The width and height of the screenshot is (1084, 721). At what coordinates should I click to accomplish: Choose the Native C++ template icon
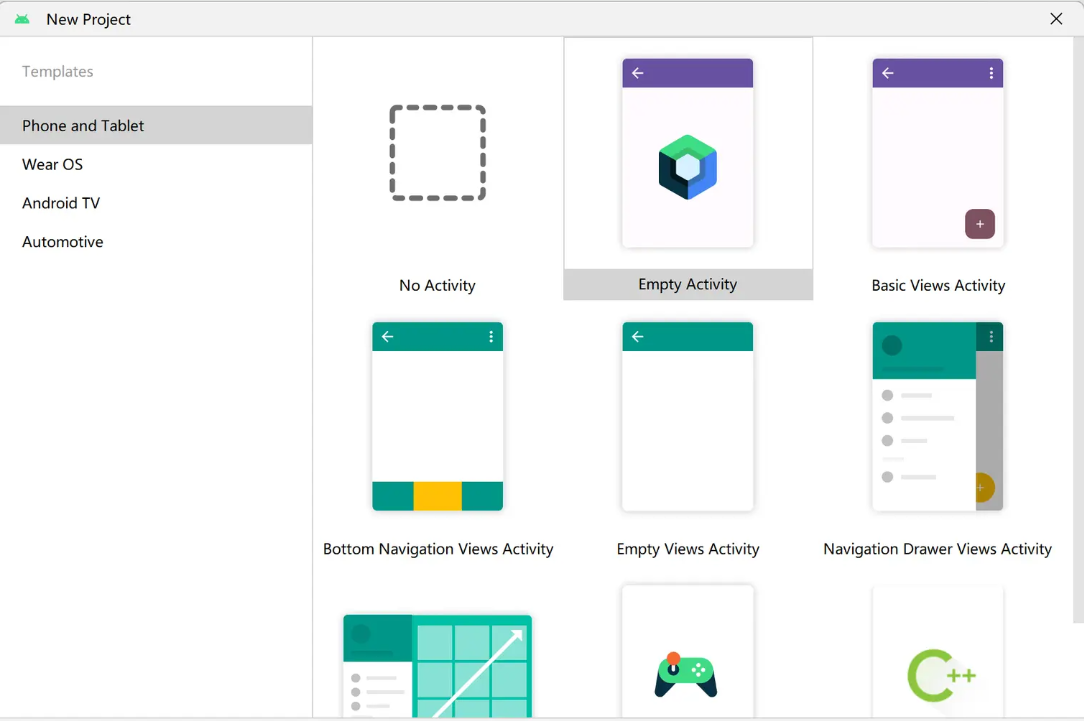point(941,675)
